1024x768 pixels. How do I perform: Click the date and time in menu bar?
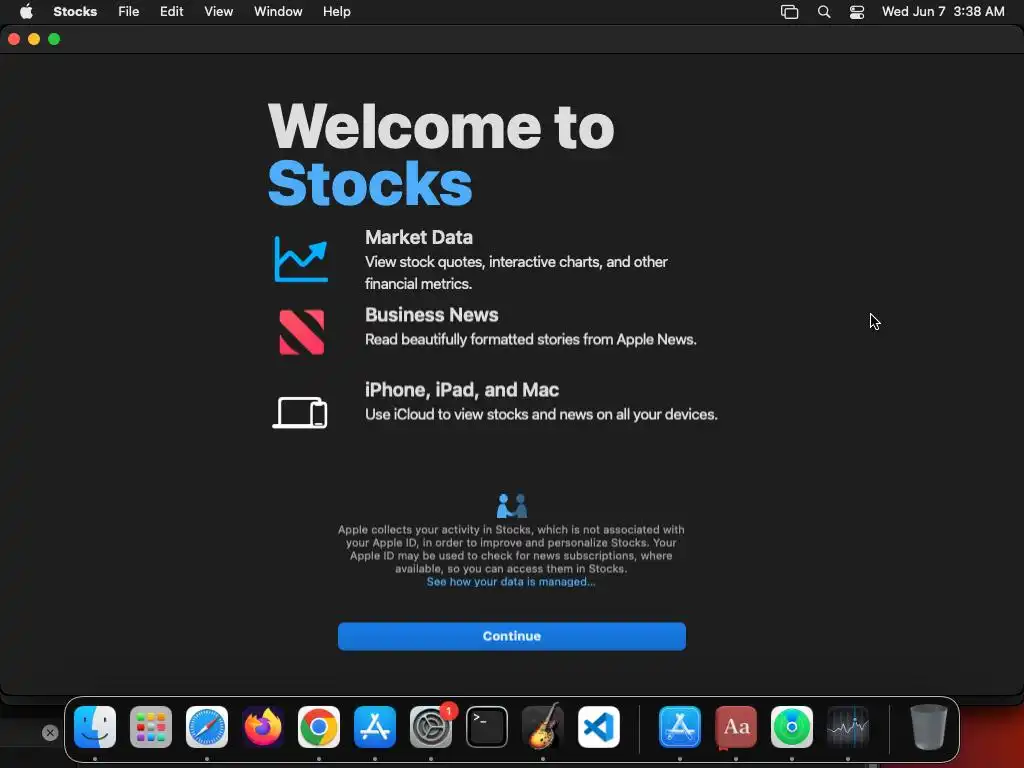(943, 12)
